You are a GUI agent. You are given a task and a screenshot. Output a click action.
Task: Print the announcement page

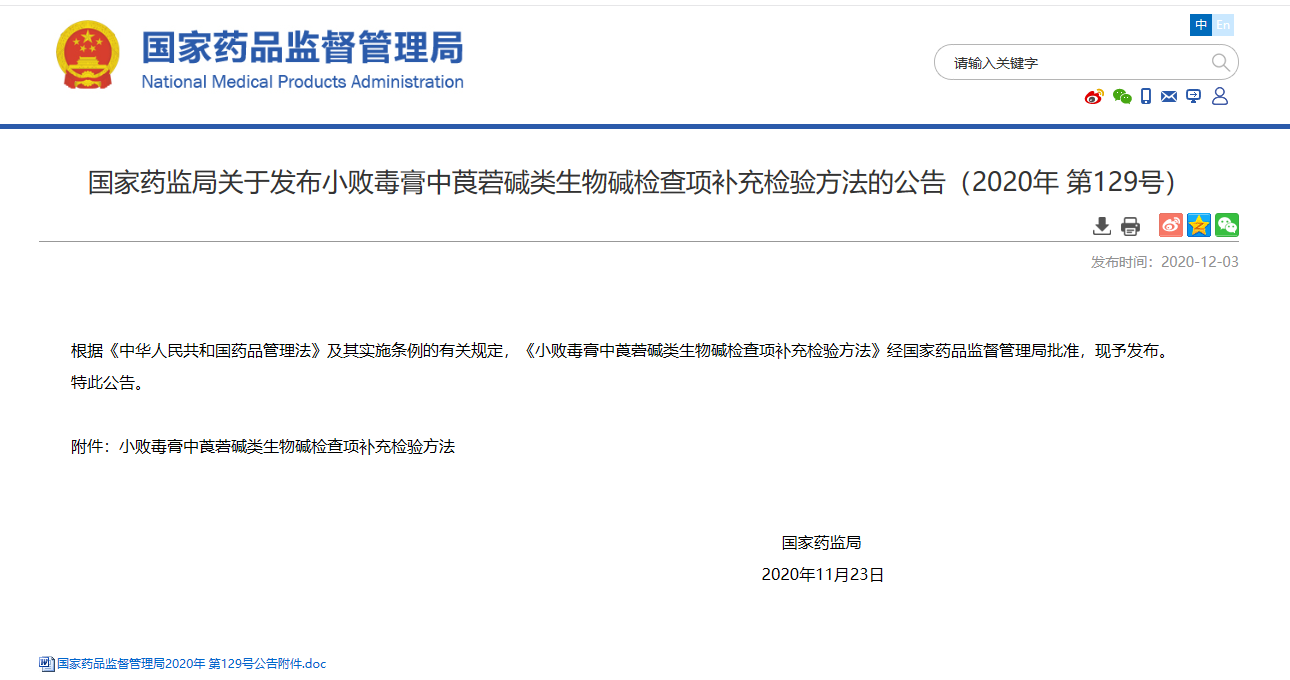(x=1130, y=226)
